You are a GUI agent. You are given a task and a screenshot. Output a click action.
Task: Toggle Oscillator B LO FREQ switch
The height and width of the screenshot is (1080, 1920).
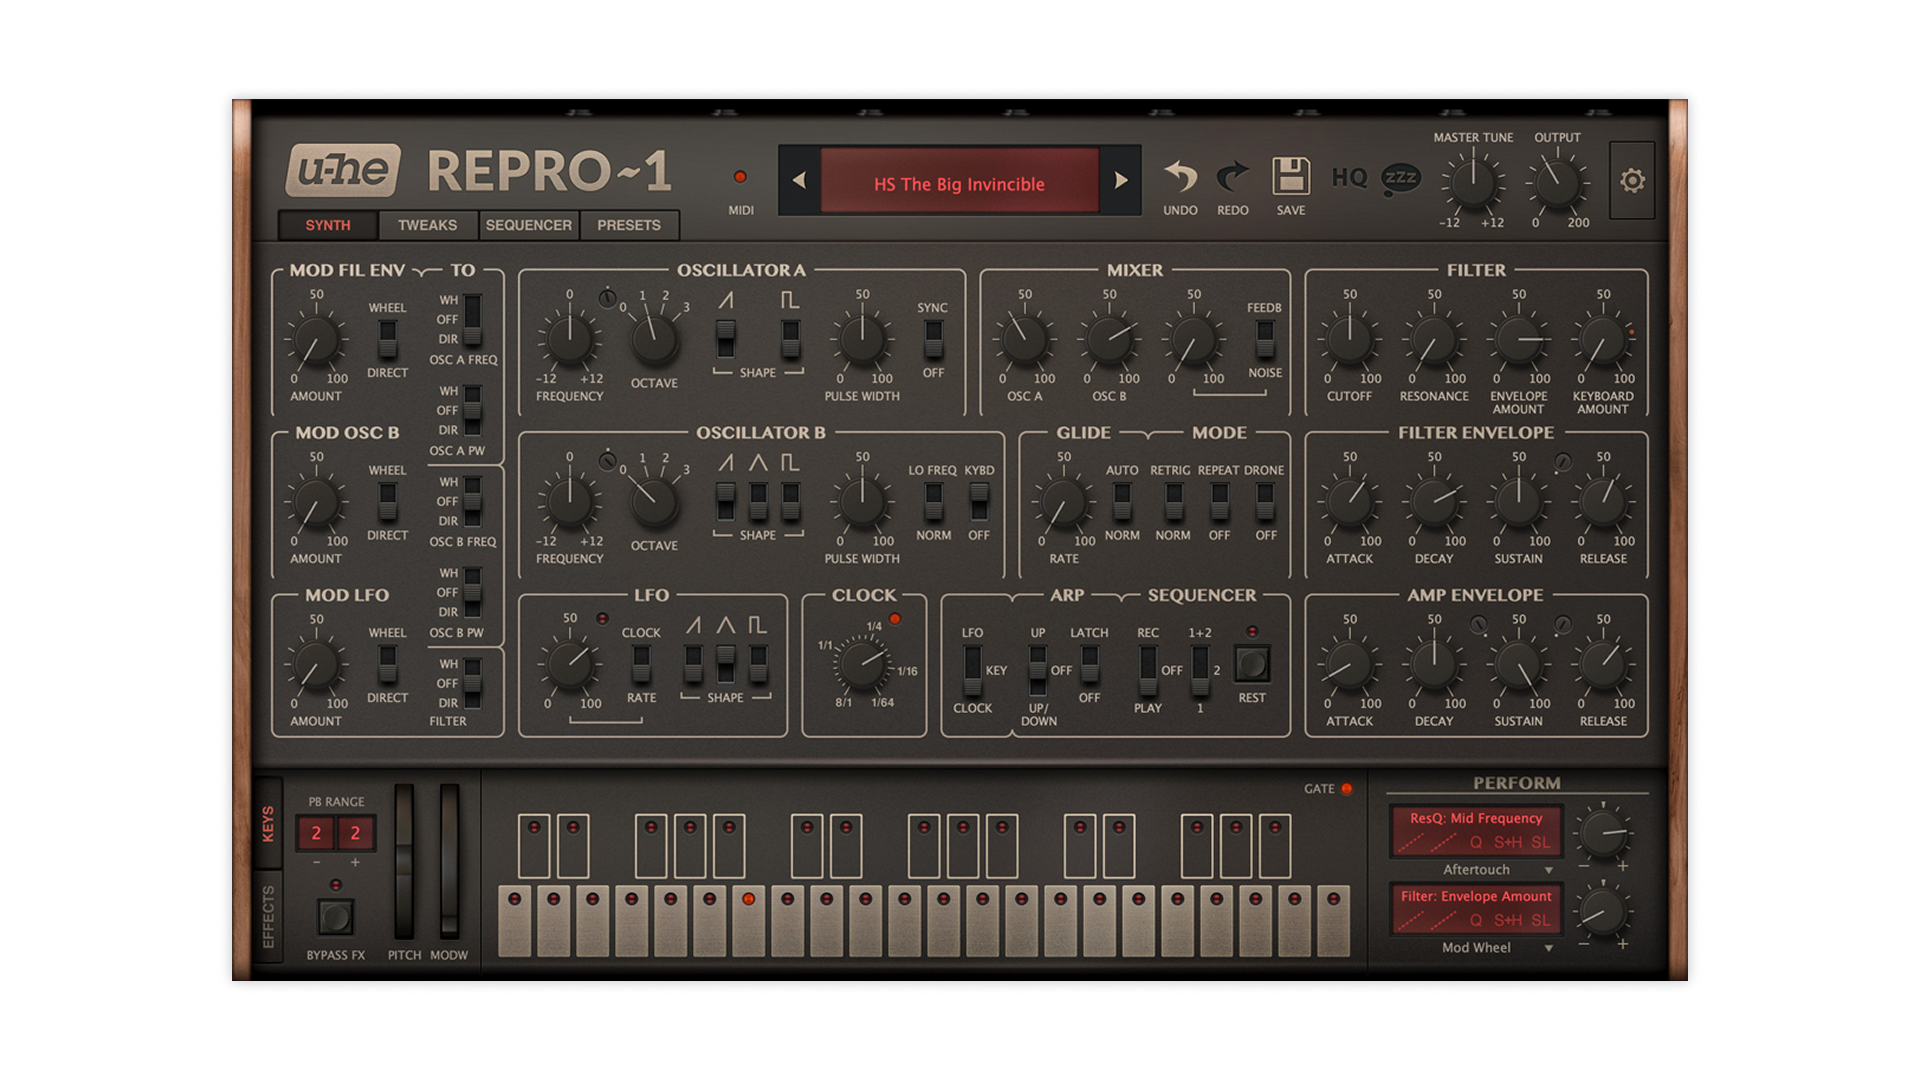(x=933, y=501)
